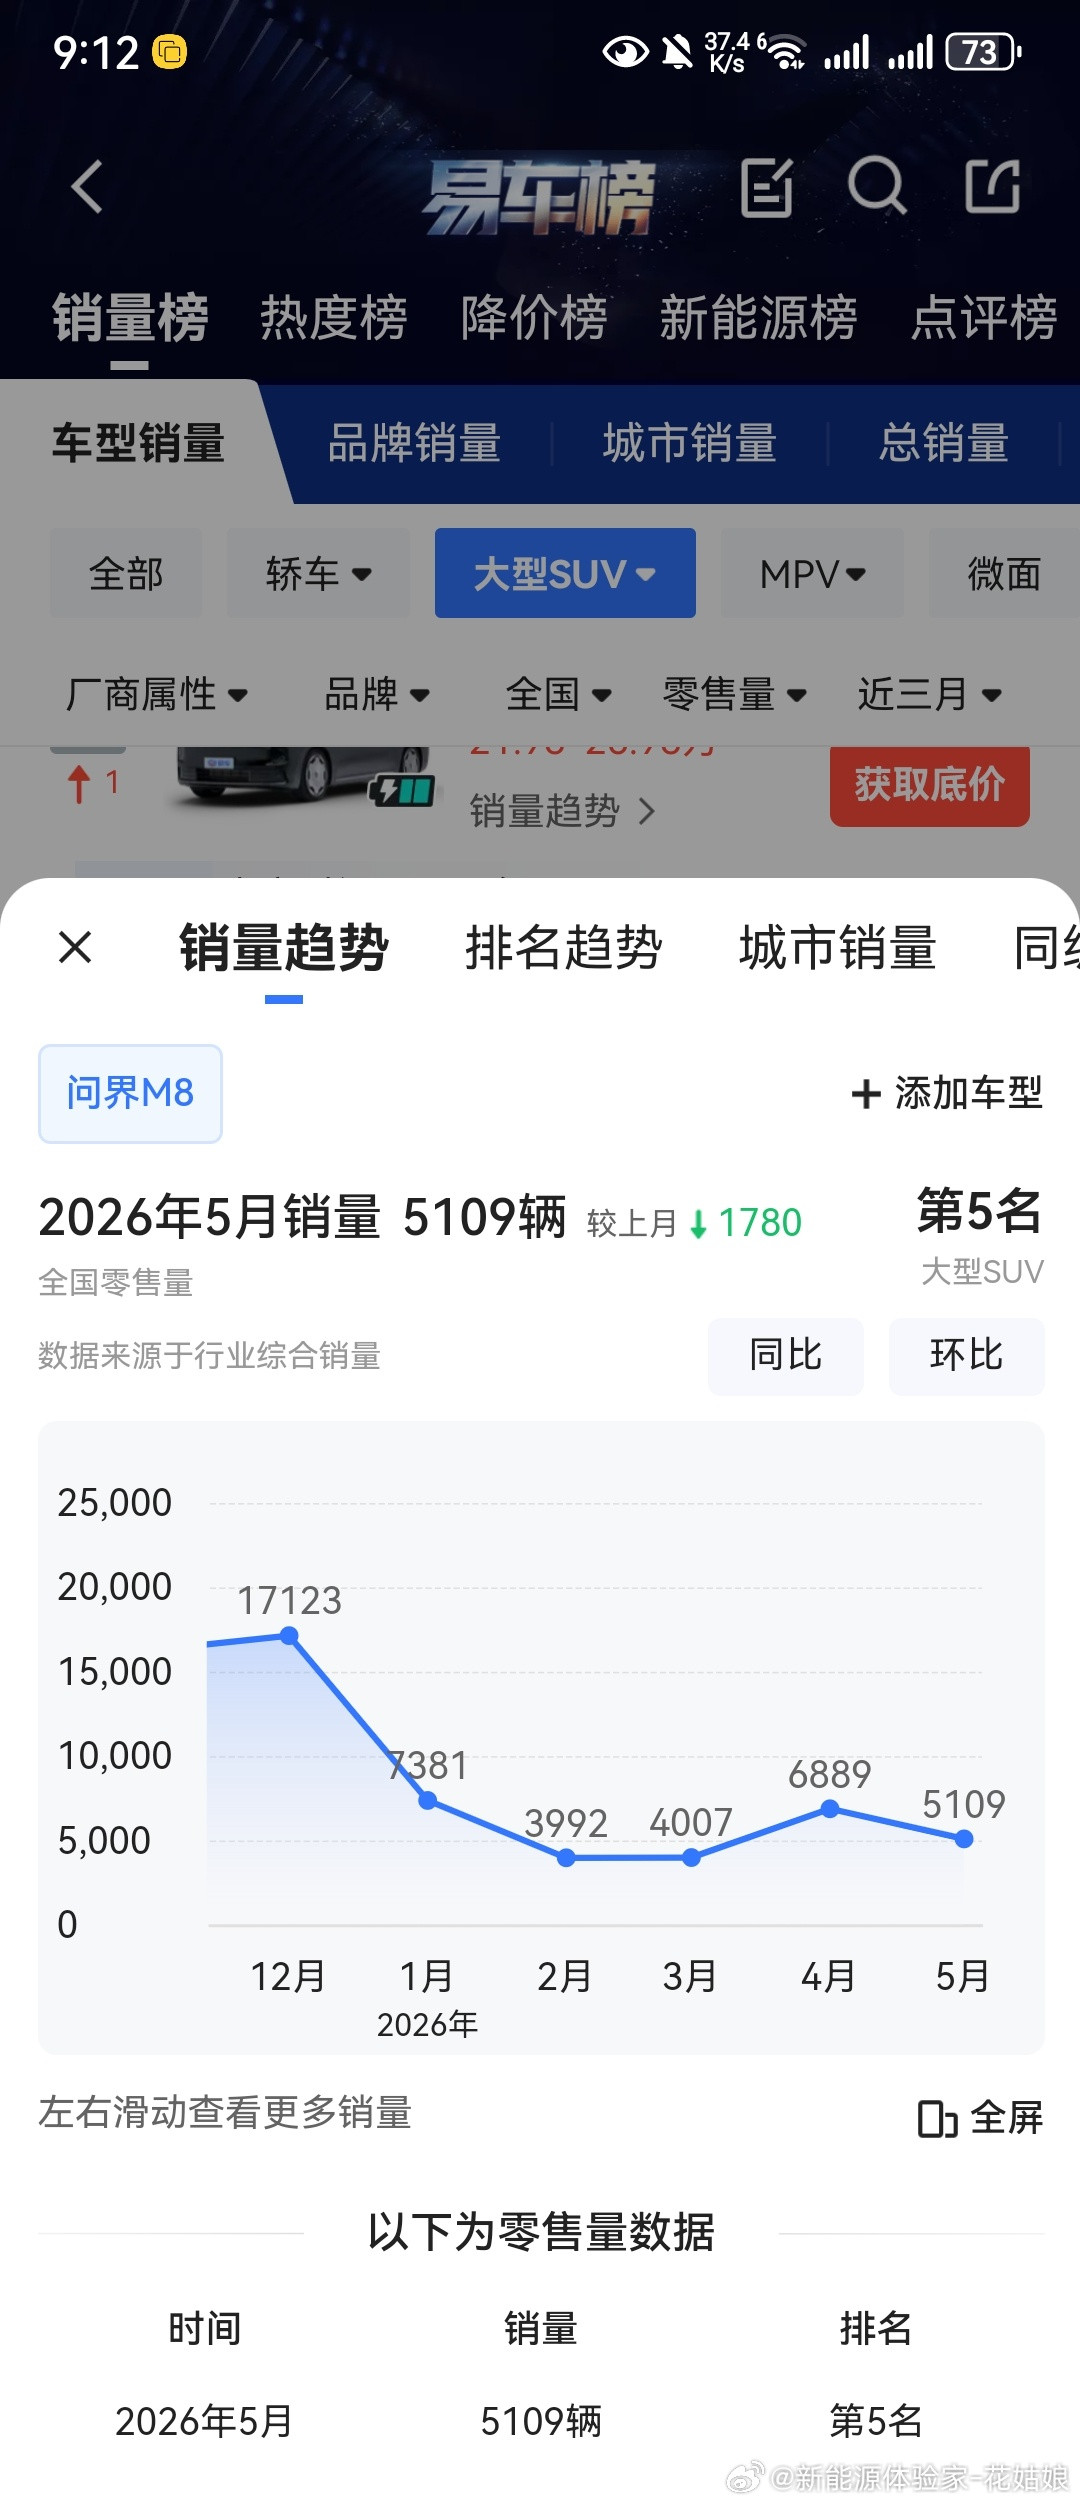Open 销量趋势 link beside car image
1080x2504 pixels.
click(x=563, y=811)
